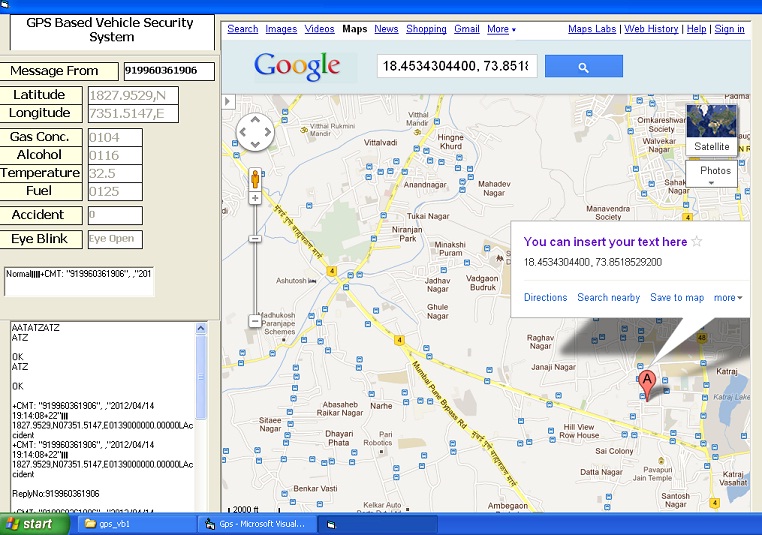Click the map zoom in plus button
Viewport: 762px width, 535px height.
pyautogui.click(x=255, y=198)
